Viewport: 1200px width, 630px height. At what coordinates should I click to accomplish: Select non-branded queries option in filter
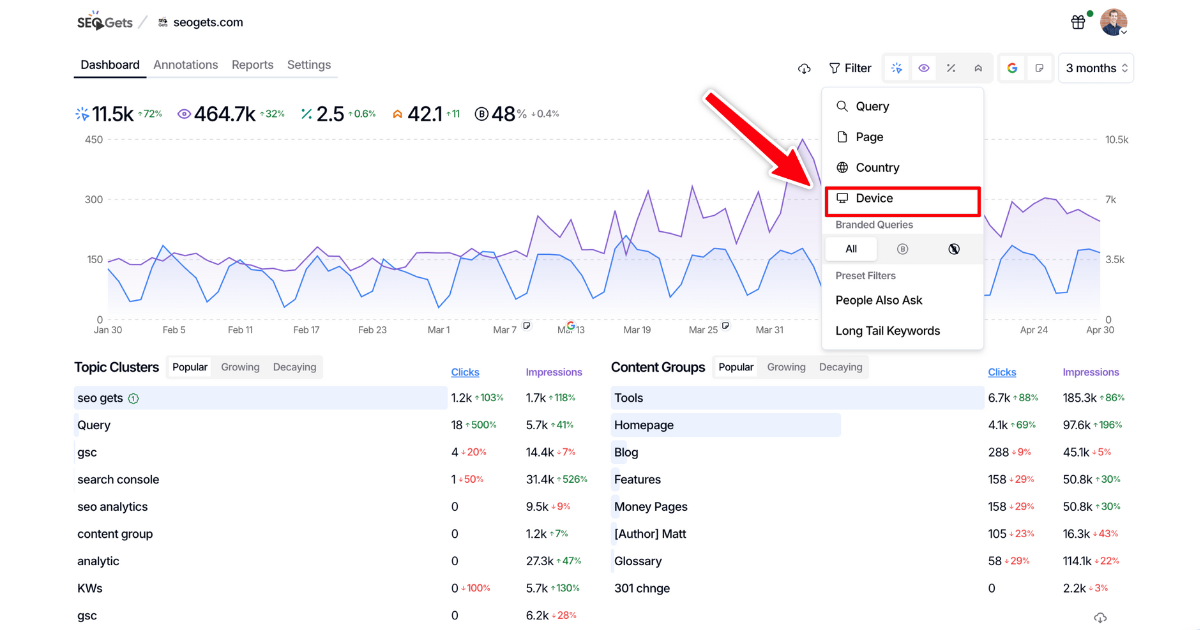pyautogui.click(x=954, y=249)
